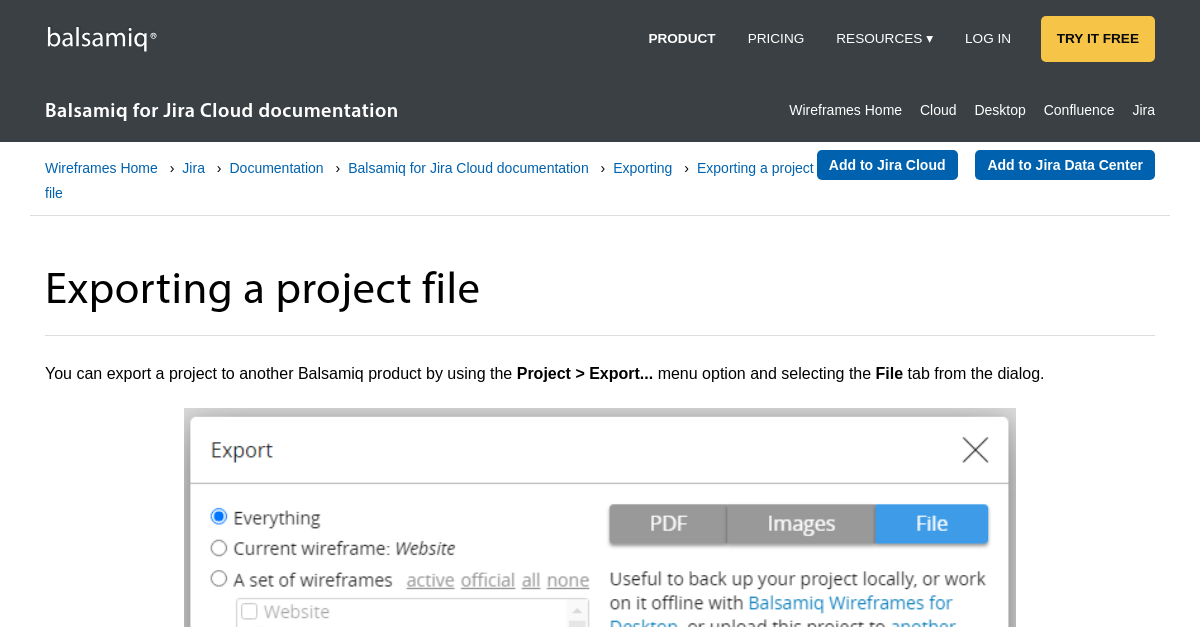The height and width of the screenshot is (627, 1200).
Task: Click the TRY IT FREE button
Action: point(1097,38)
